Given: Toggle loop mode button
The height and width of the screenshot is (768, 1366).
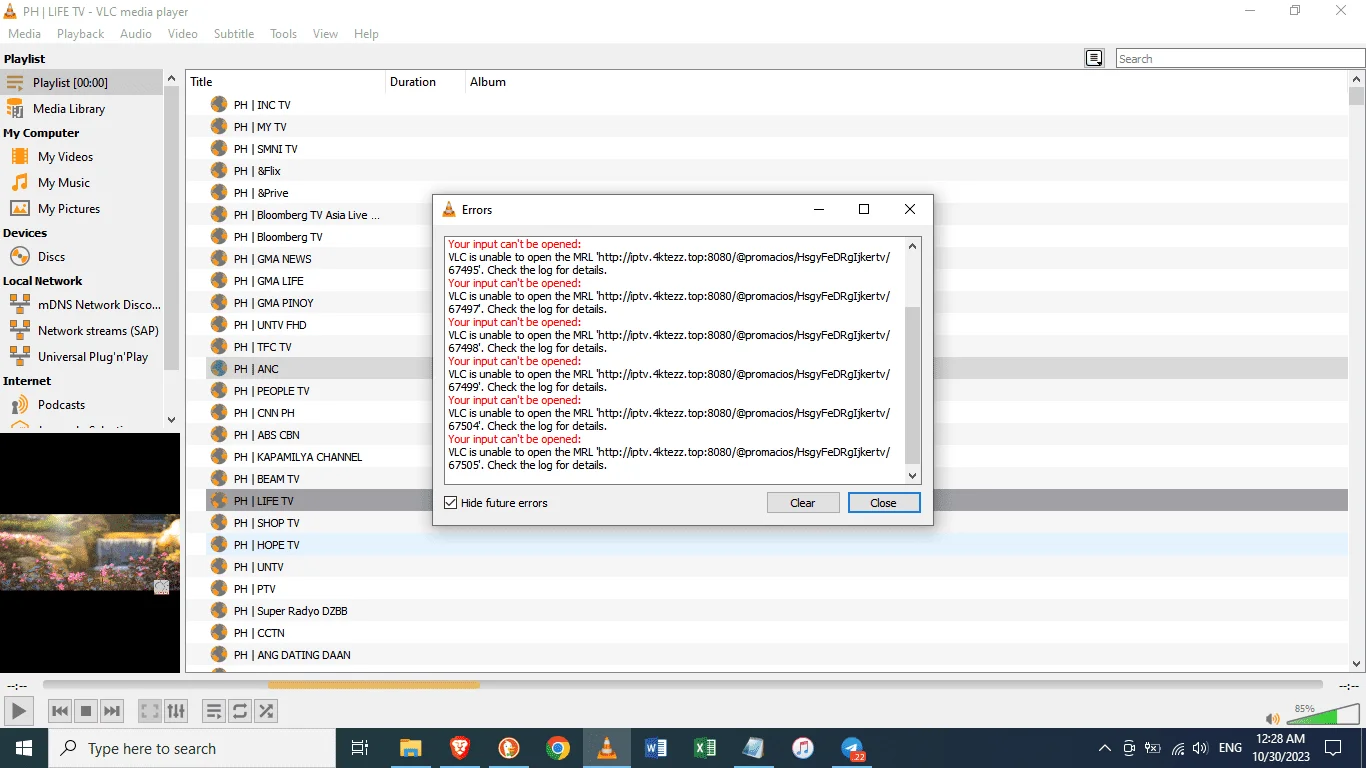Looking at the screenshot, I should click(x=240, y=711).
